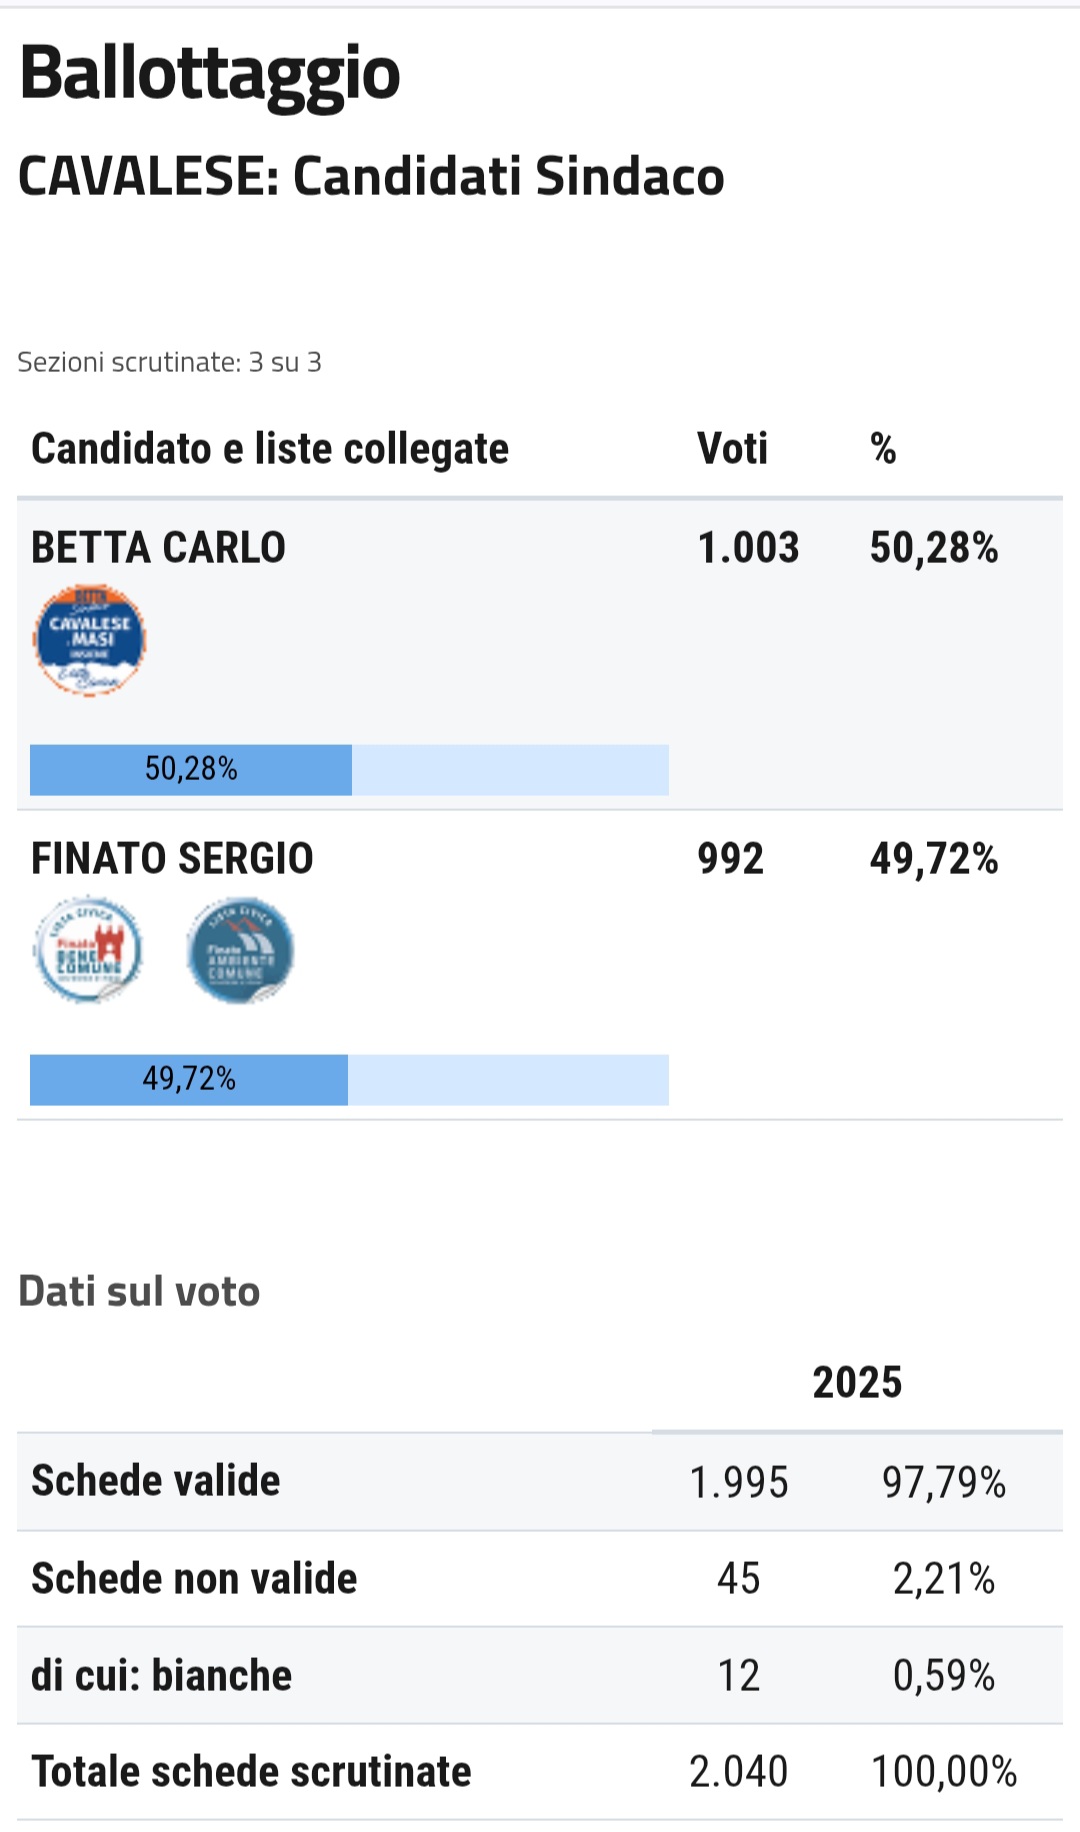
Task: Click Finato Sergio's 992 vote count
Action: [x=730, y=859]
